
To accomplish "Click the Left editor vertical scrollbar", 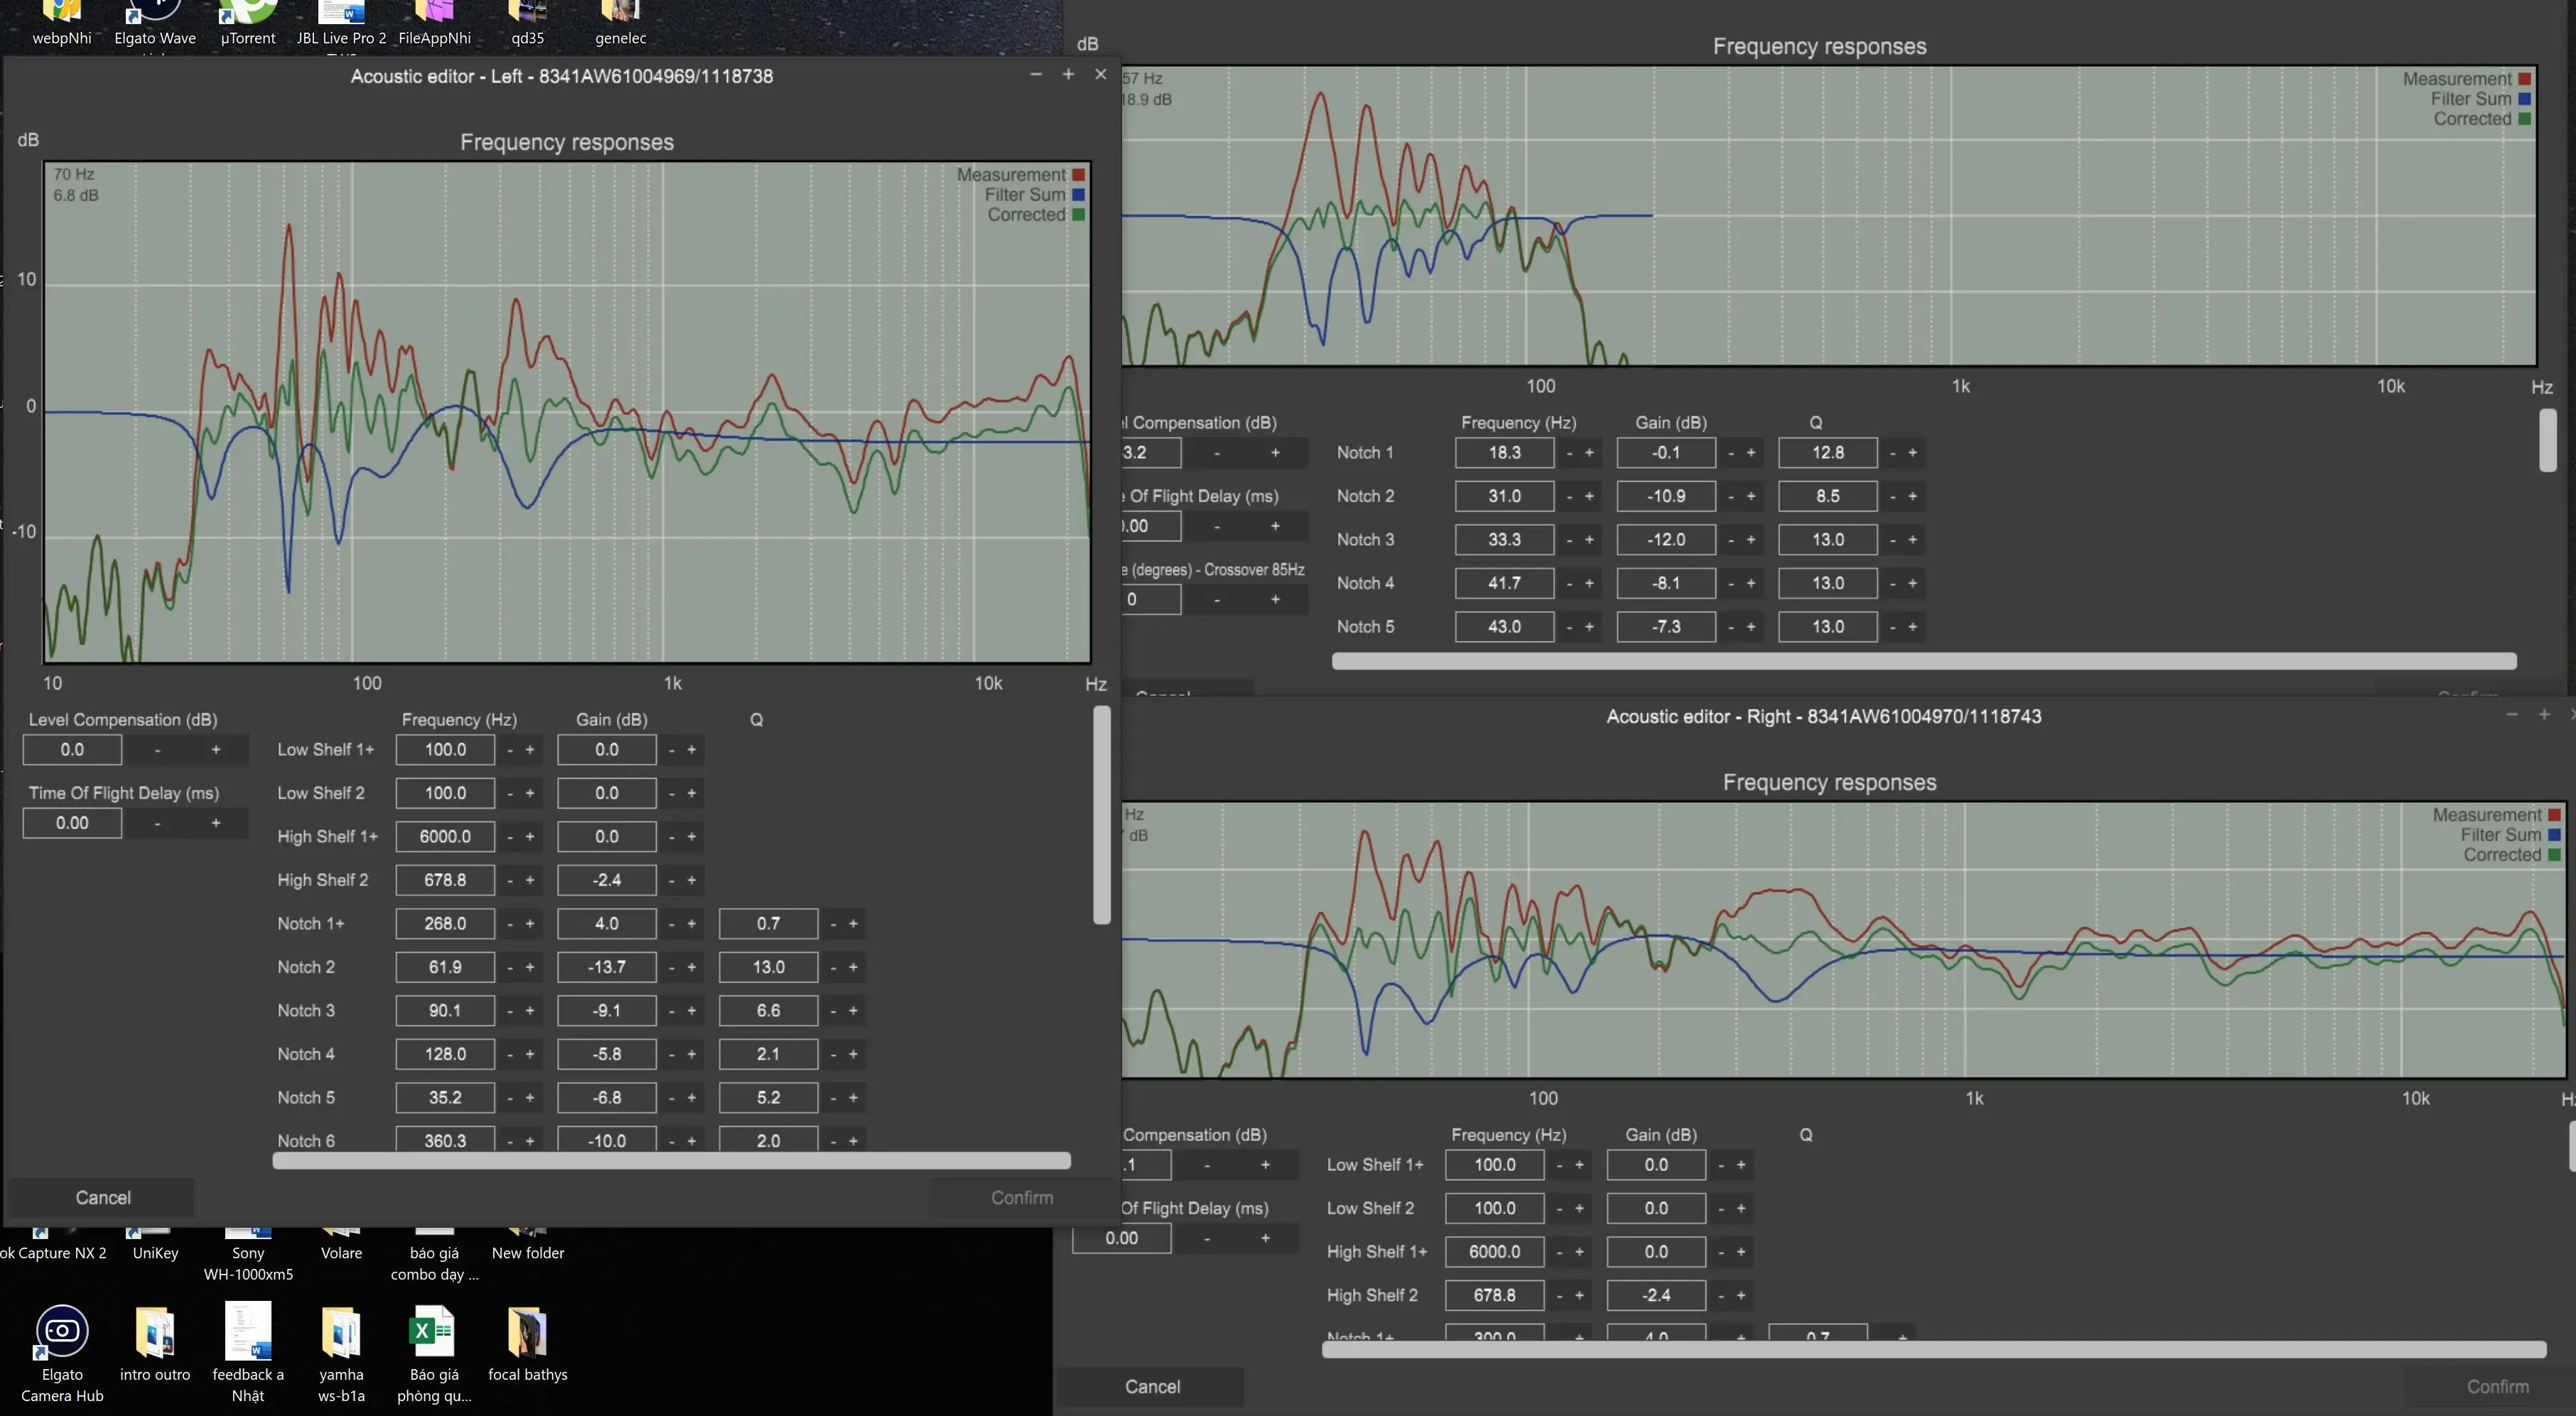I will tap(1102, 815).
